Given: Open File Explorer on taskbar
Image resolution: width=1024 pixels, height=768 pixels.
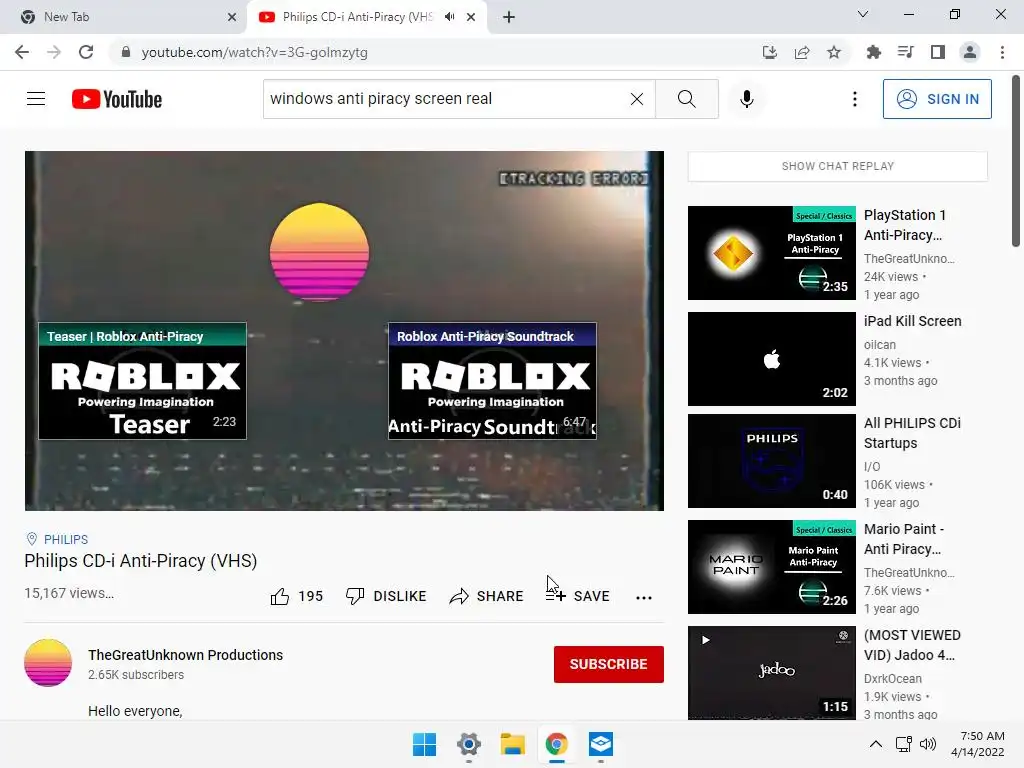Looking at the screenshot, I should point(513,744).
